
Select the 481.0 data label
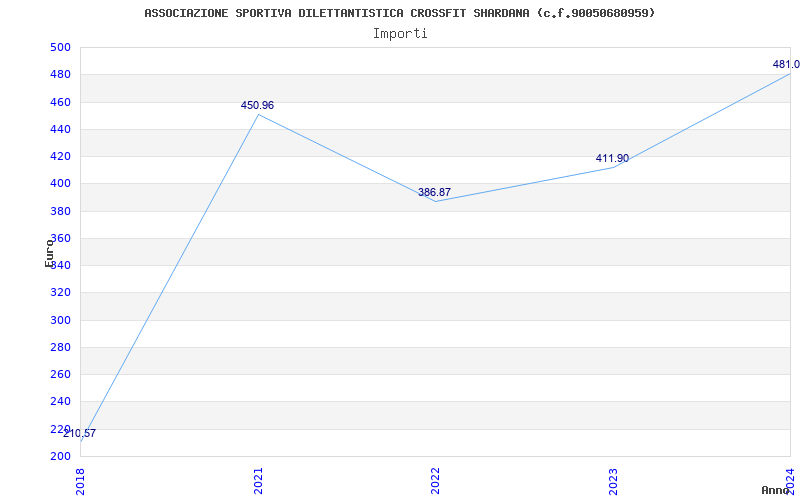[786, 64]
